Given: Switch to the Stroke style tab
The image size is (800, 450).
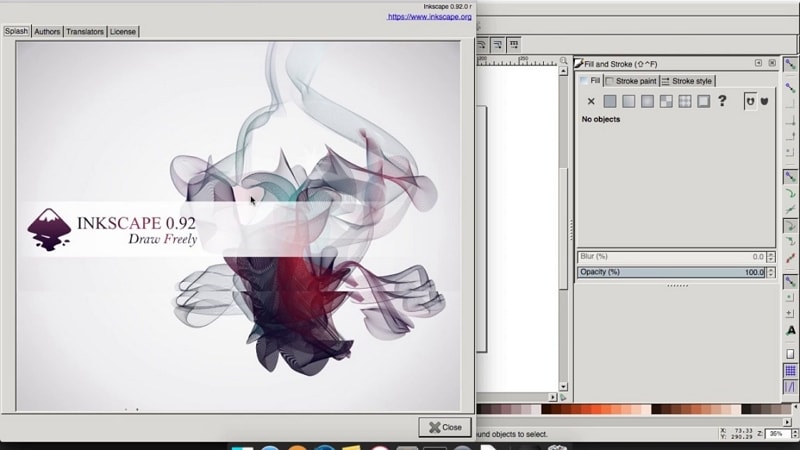Looking at the screenshot, I should point(687,81).
